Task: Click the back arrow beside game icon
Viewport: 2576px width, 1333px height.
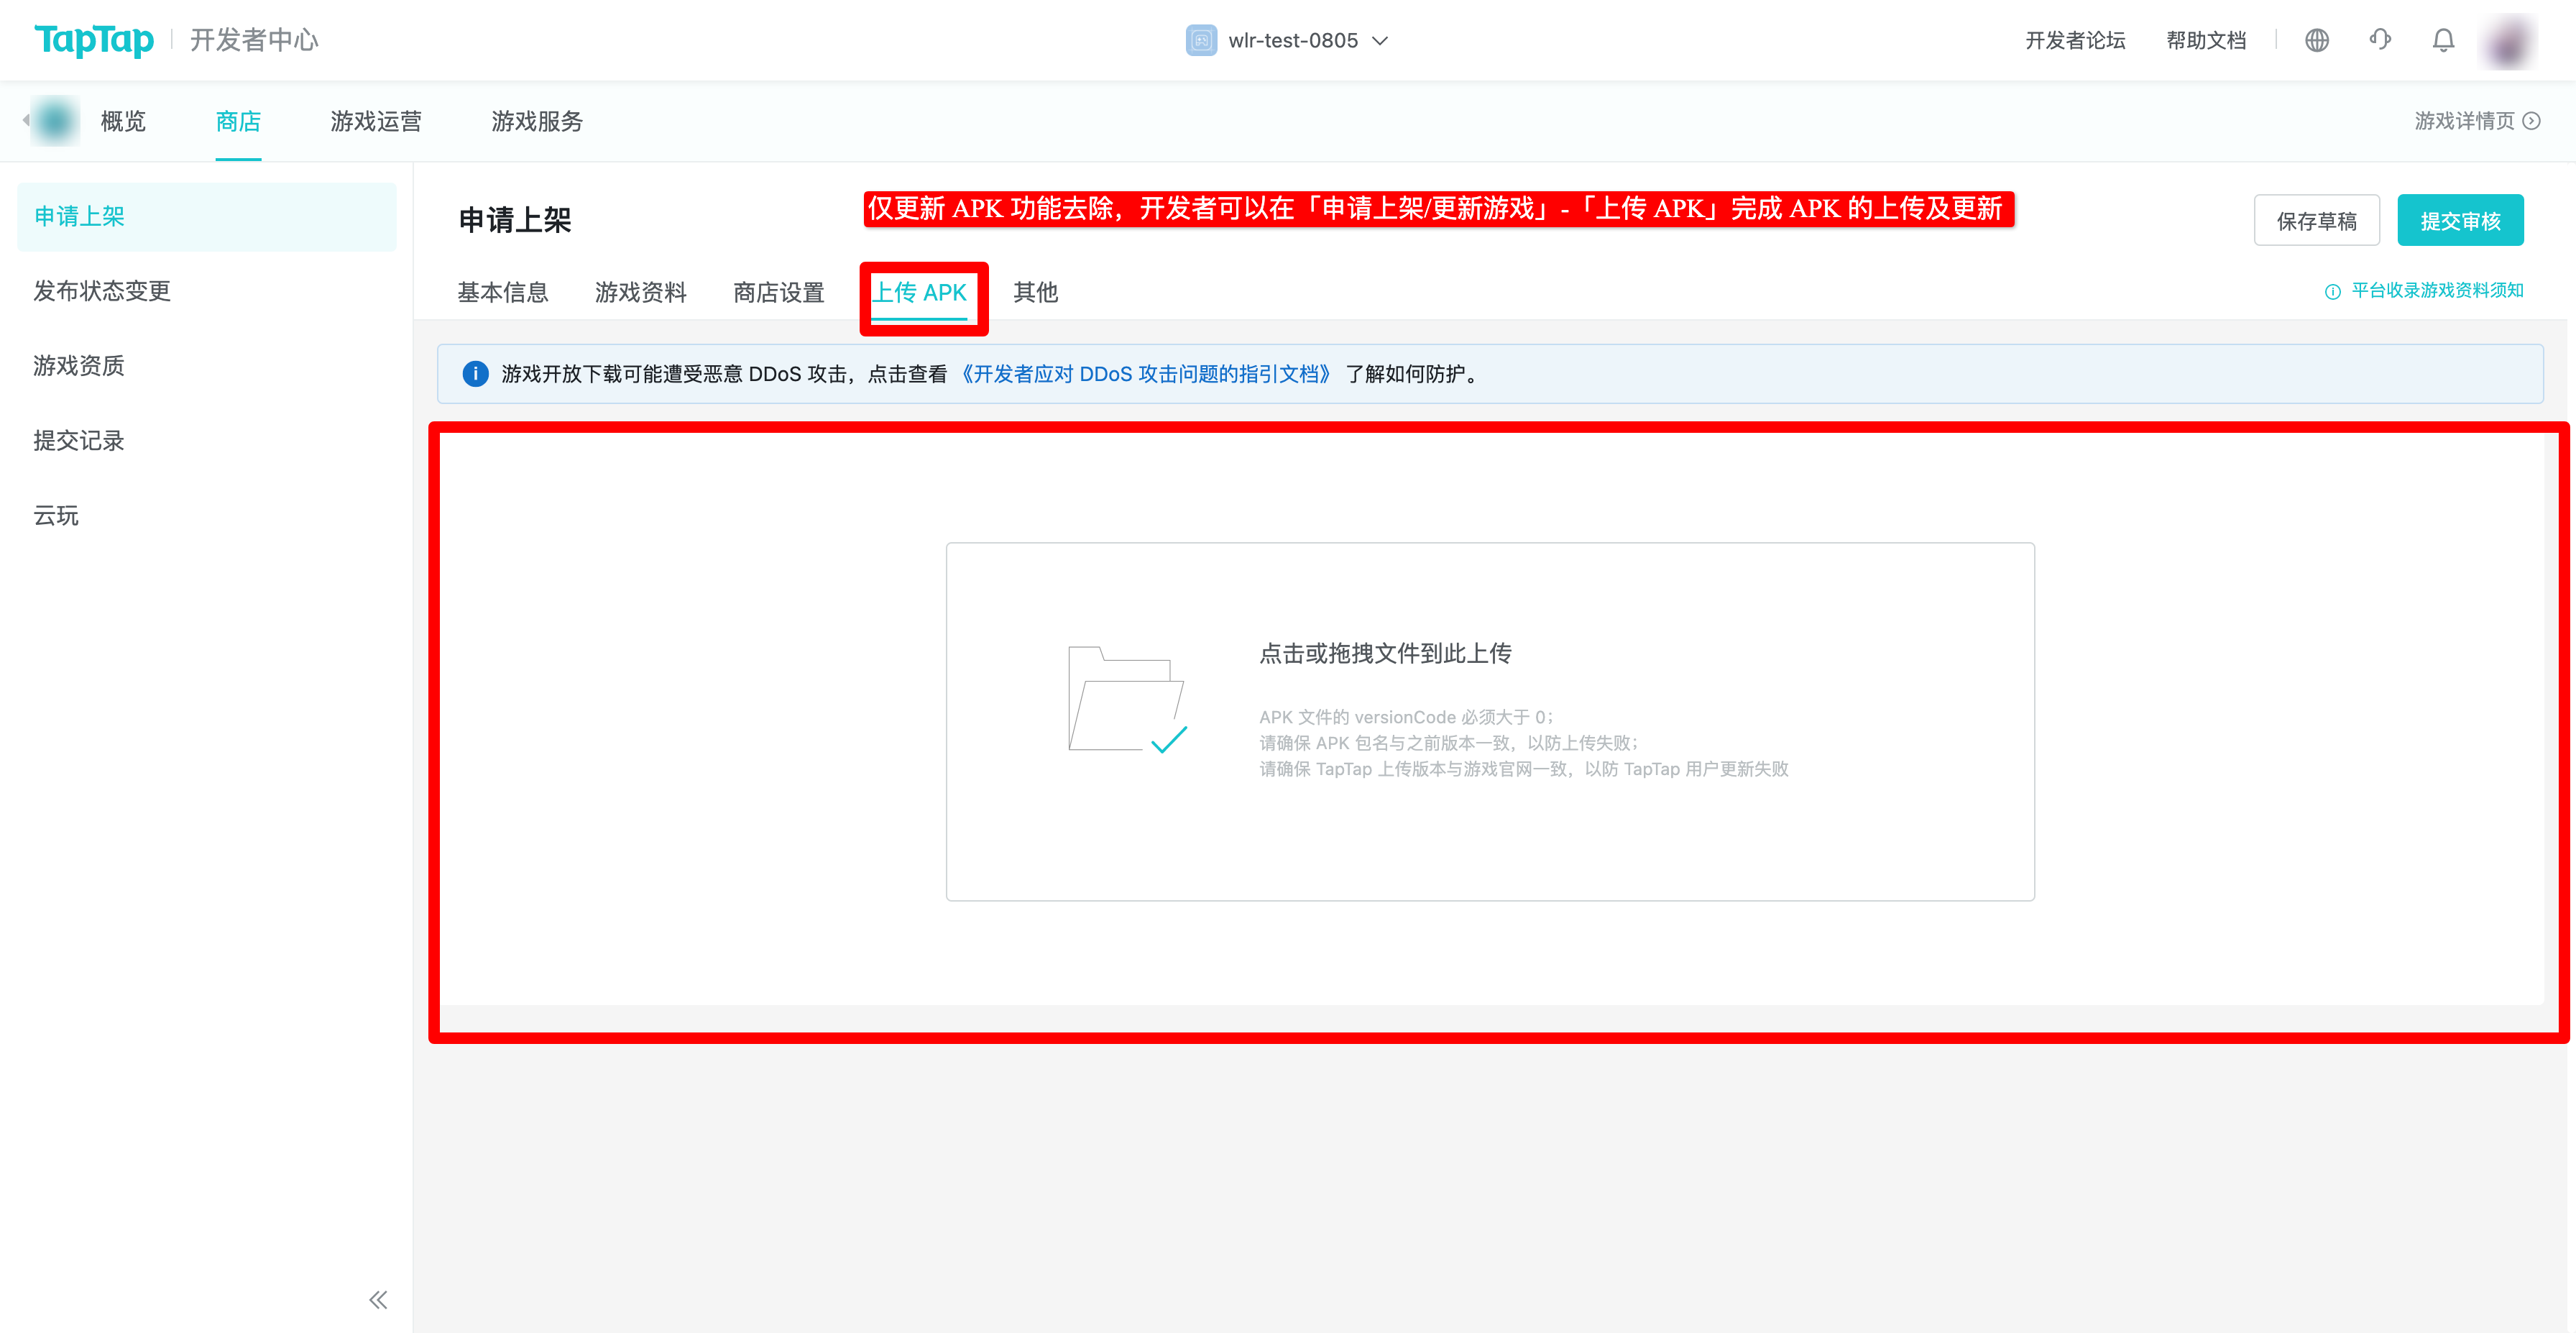Action: pos(25,120)
